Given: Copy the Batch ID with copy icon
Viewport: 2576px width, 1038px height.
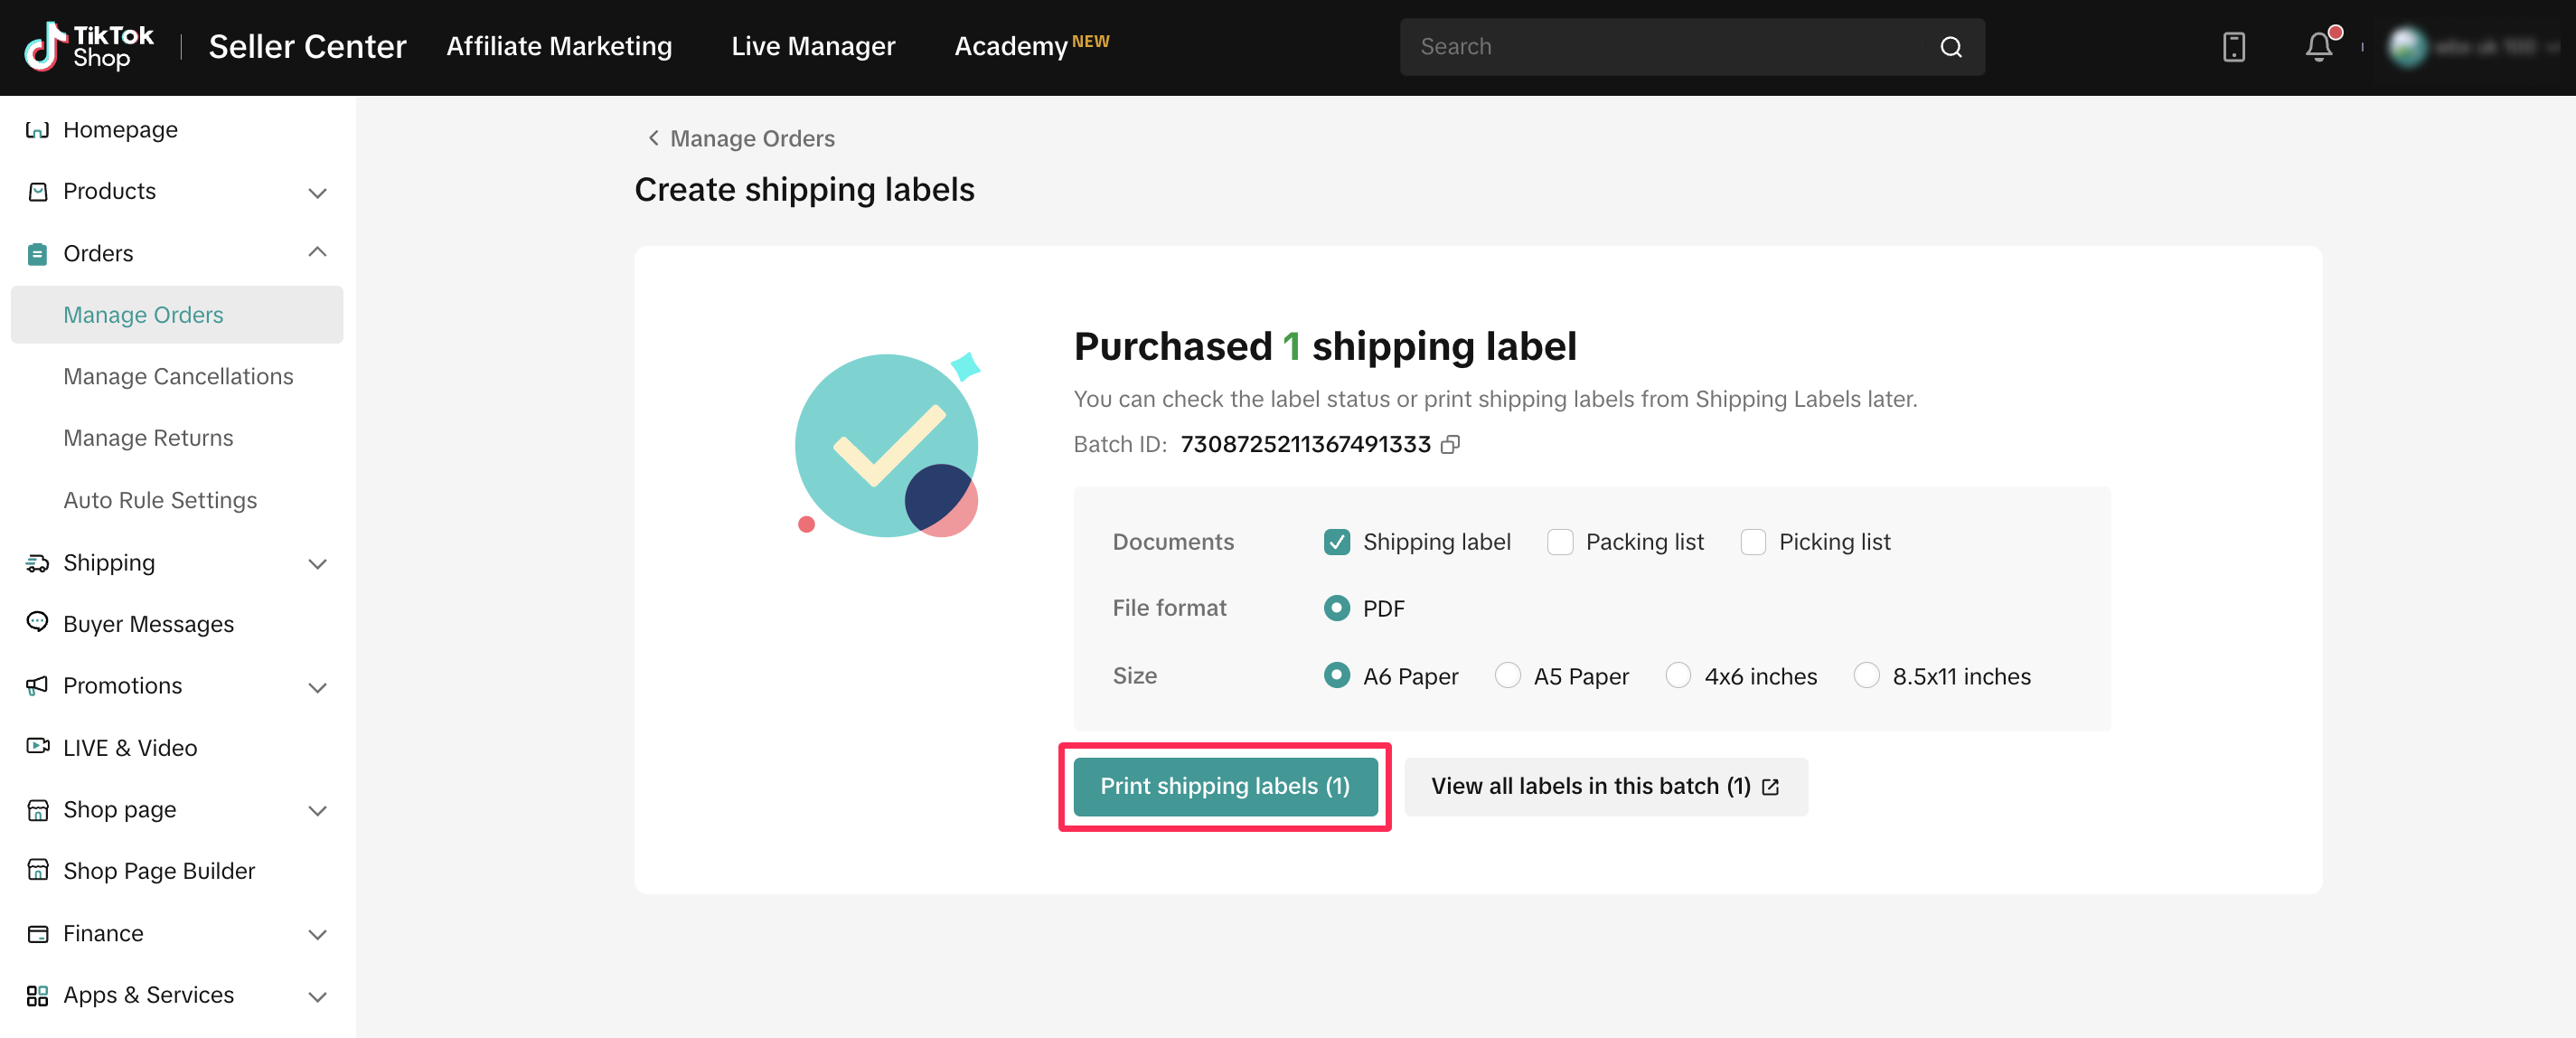Looking at the screenshot, I should [x=1450, y=444].
